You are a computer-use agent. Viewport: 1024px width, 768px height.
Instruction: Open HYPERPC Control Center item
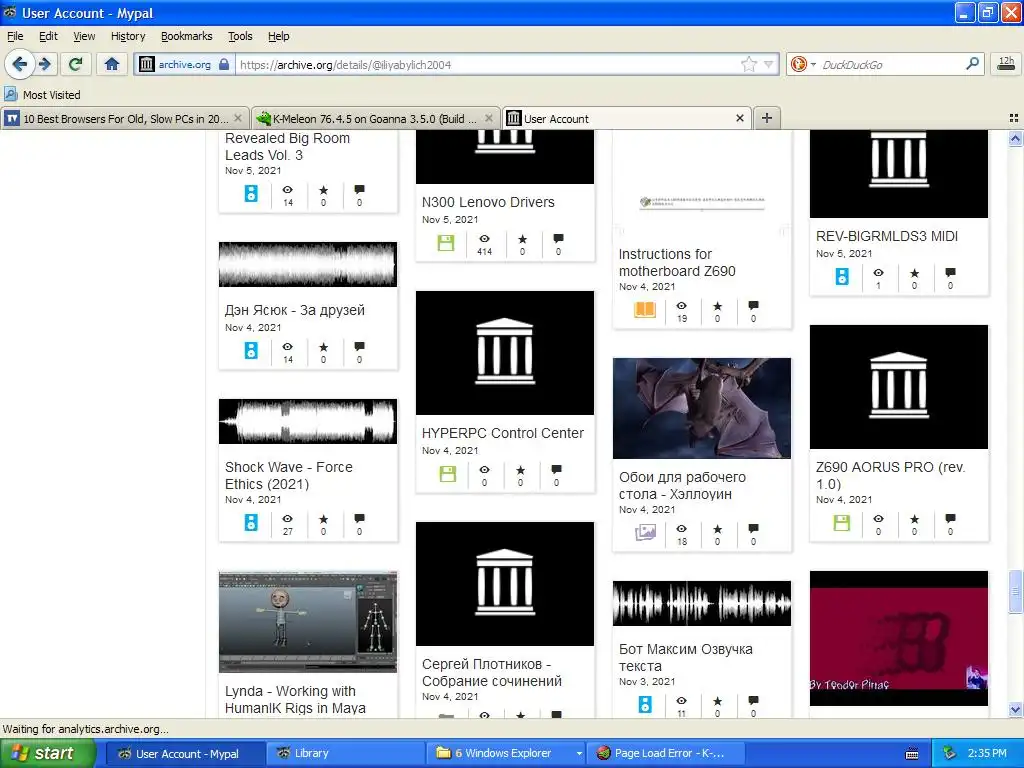click(x=503, y=433)
